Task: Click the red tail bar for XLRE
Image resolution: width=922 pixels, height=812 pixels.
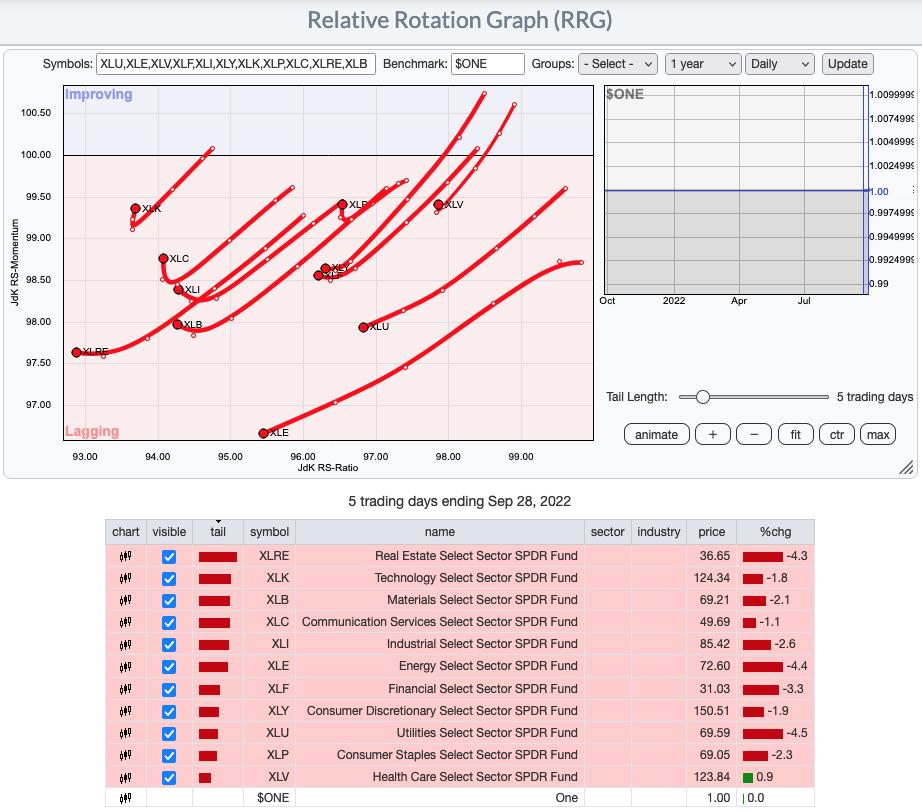Action: [x=218, y=557]
